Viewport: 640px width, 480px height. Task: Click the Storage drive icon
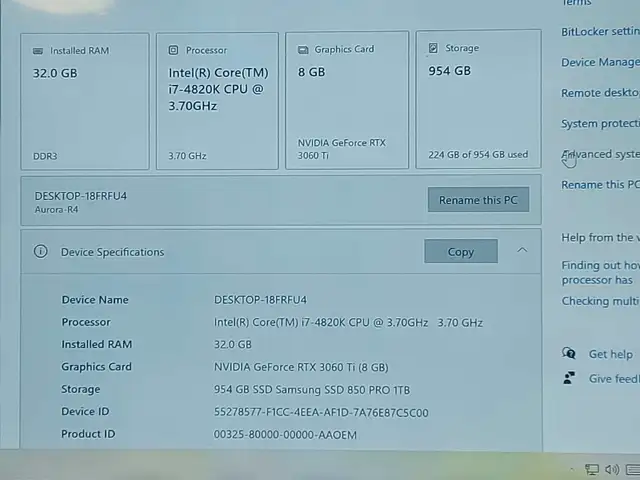433,48
